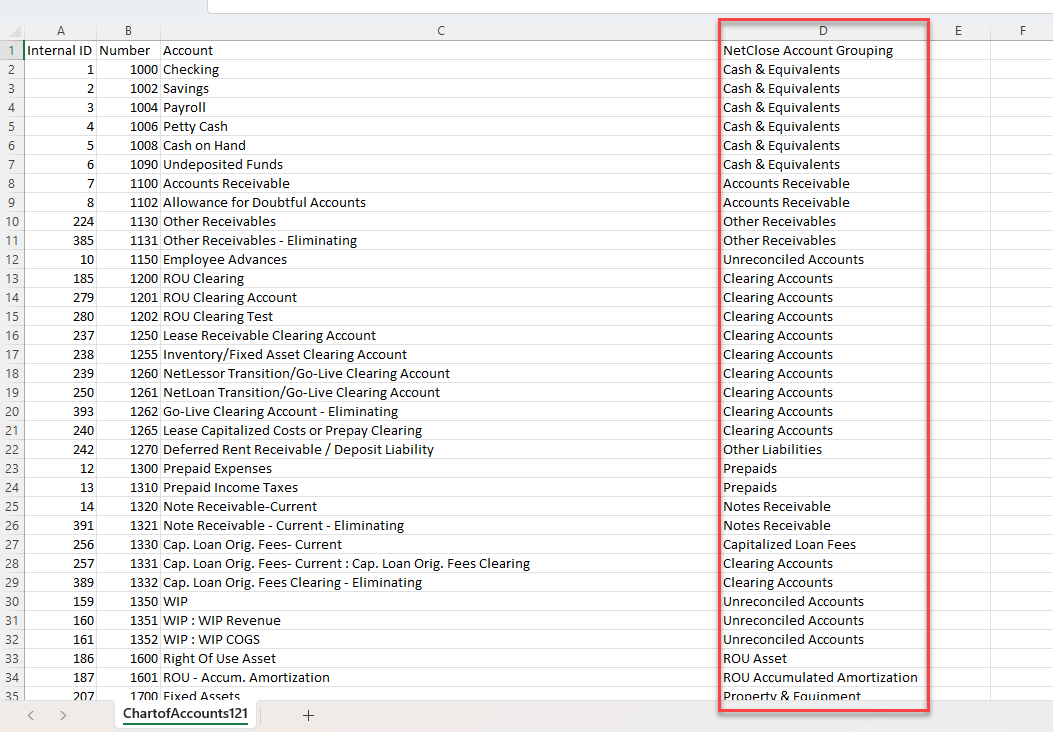Select row 22 header
This screenshot has width=1053, height=733.
click(11, 450)
